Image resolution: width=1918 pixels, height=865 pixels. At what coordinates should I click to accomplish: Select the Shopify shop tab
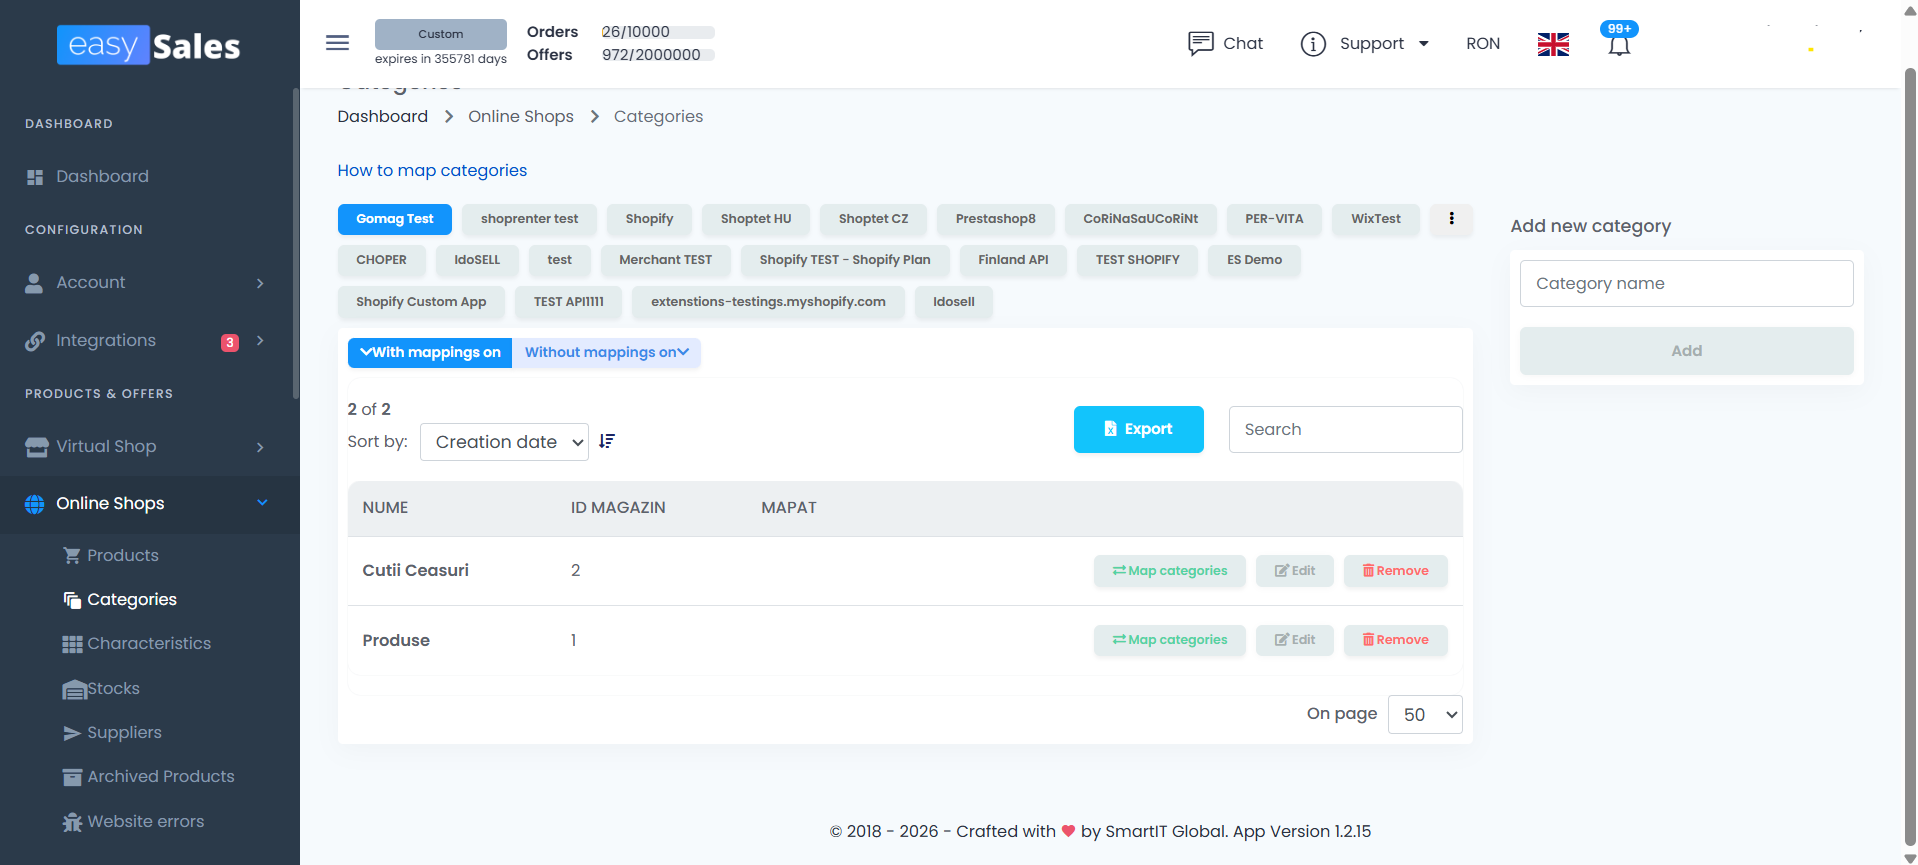[x=649, y=219]
